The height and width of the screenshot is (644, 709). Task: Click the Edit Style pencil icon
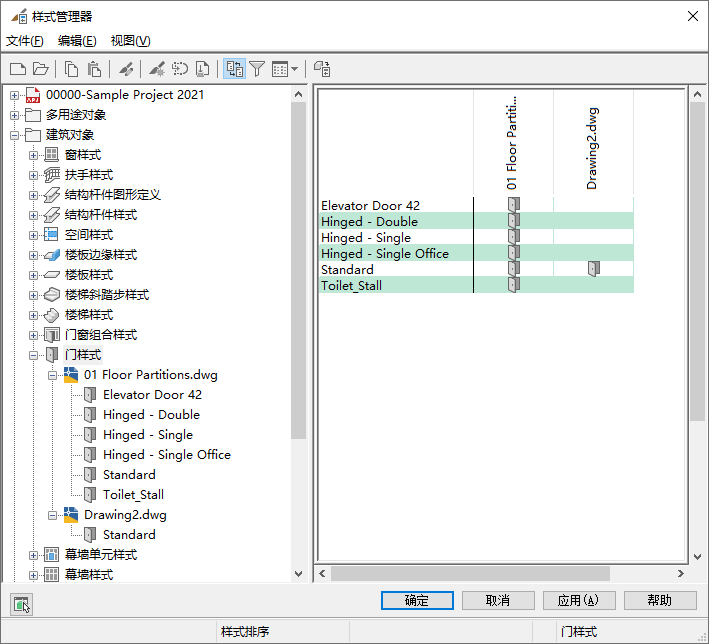(x=126, y=69)
